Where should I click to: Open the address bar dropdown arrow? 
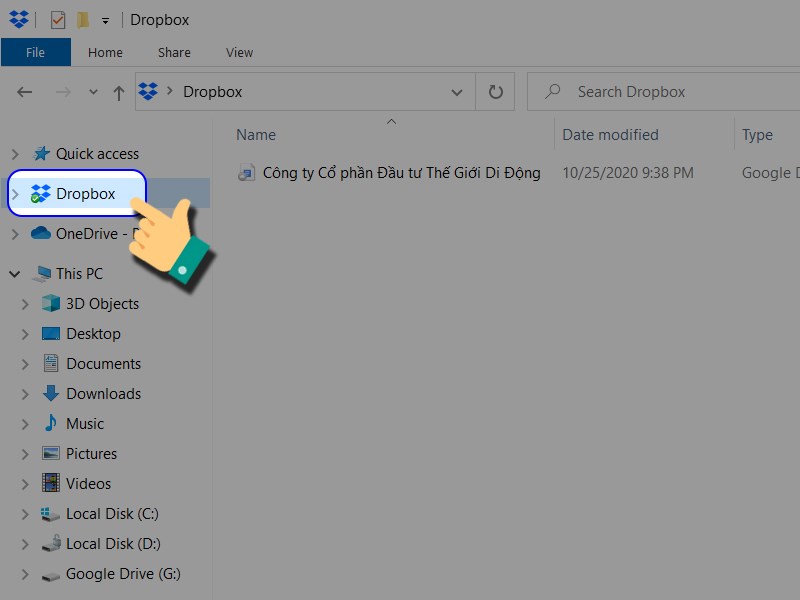point(457,91)
